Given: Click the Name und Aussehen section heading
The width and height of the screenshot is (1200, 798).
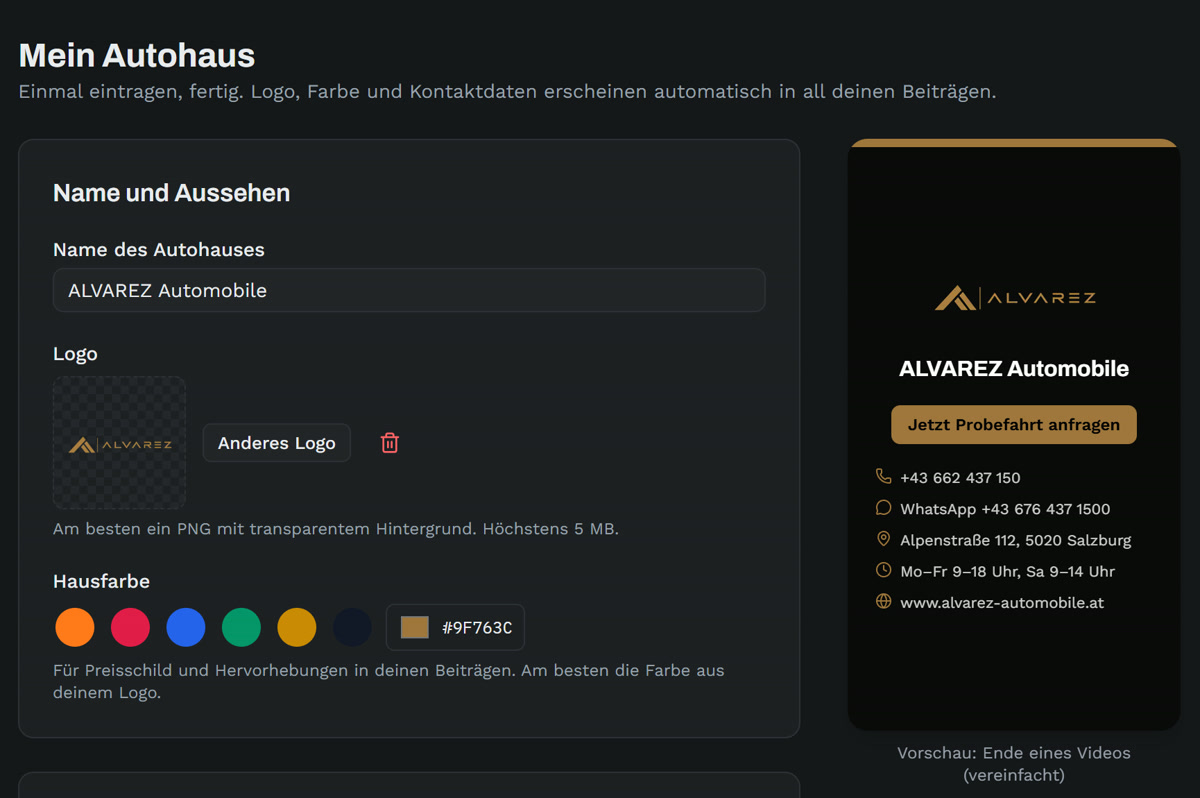Looking at the screenshot, I should (172, 193).
